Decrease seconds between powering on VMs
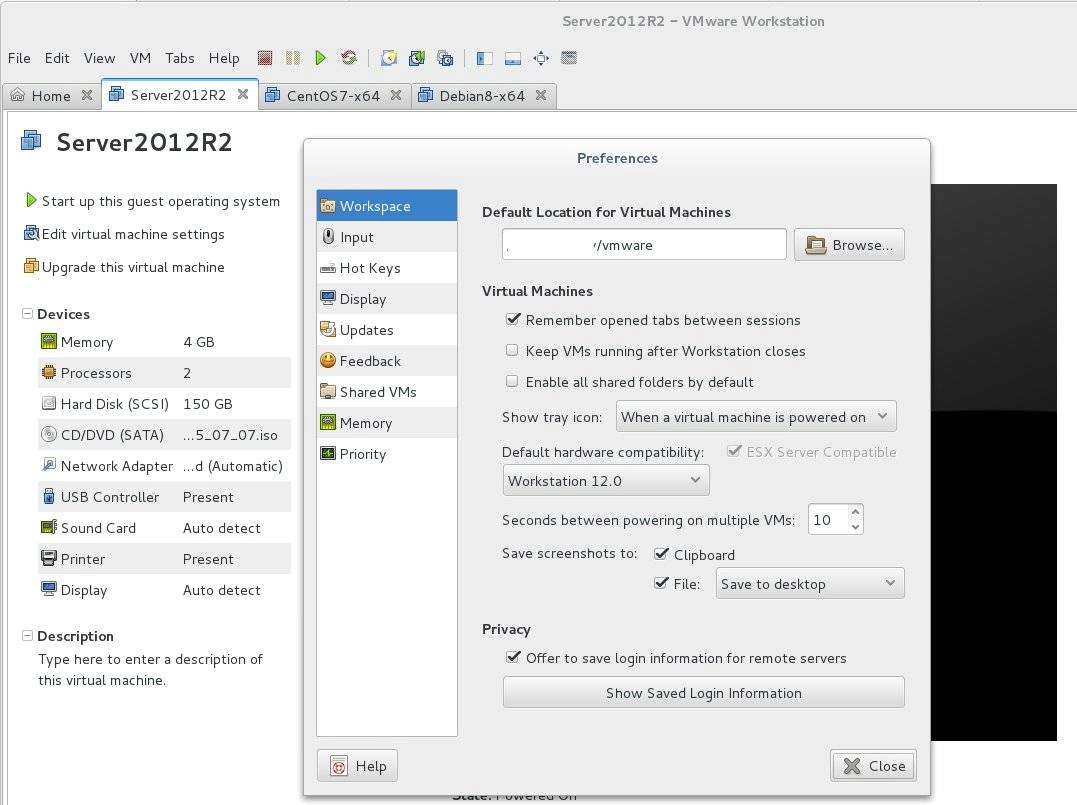Viewport: 1077px width, 805px height. (855, 527)
